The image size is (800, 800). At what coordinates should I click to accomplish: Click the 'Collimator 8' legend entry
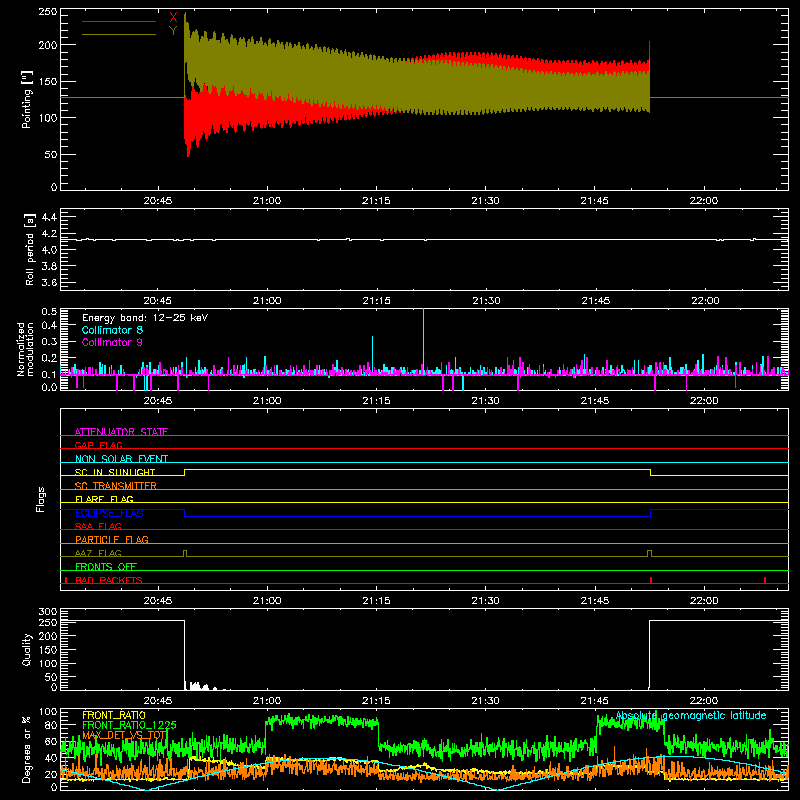tap(112, 330)
